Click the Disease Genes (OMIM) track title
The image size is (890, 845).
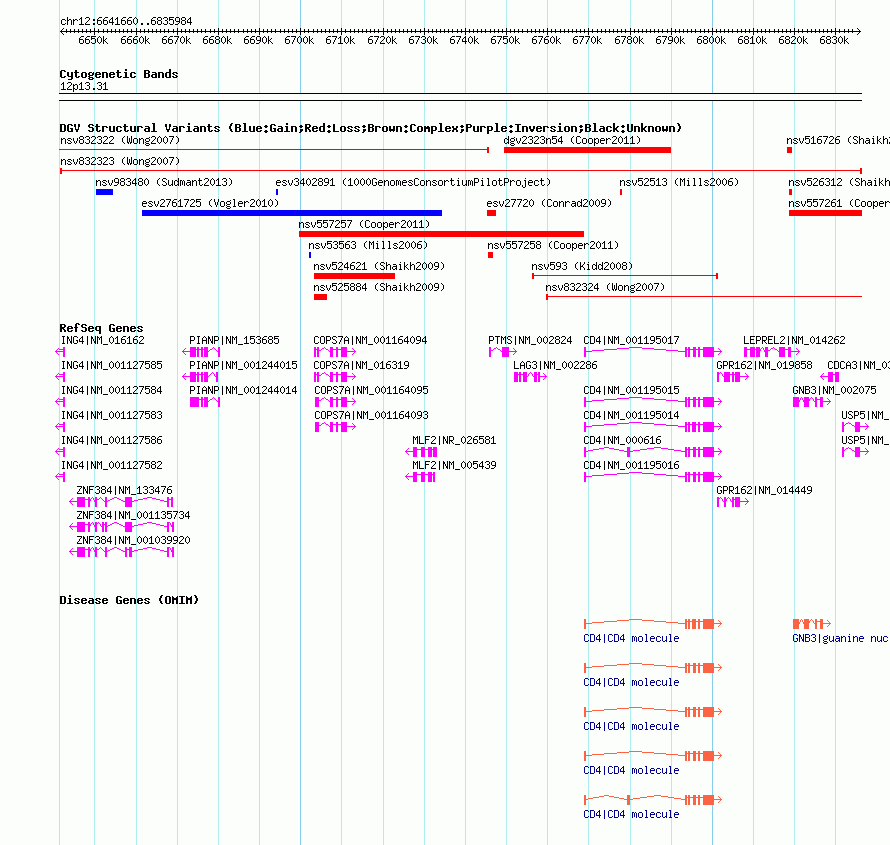click(x=129, y=600)
